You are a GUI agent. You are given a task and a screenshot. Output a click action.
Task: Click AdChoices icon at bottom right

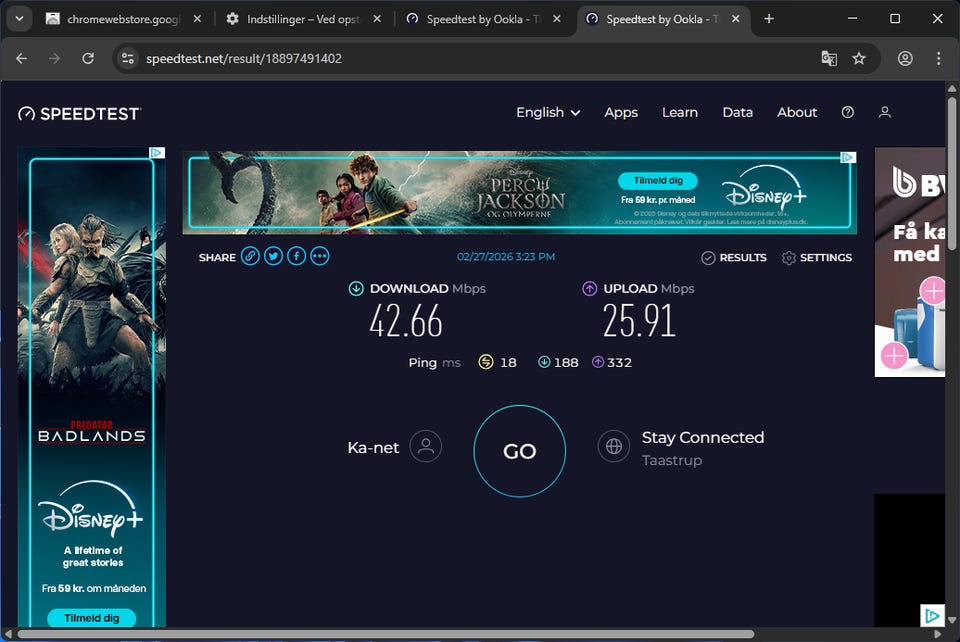(x=932, y=615)
